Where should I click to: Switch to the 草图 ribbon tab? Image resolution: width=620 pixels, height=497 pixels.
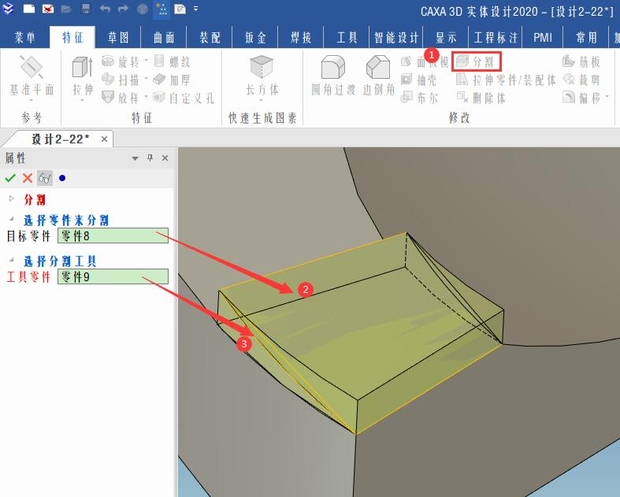click(118, 38)
